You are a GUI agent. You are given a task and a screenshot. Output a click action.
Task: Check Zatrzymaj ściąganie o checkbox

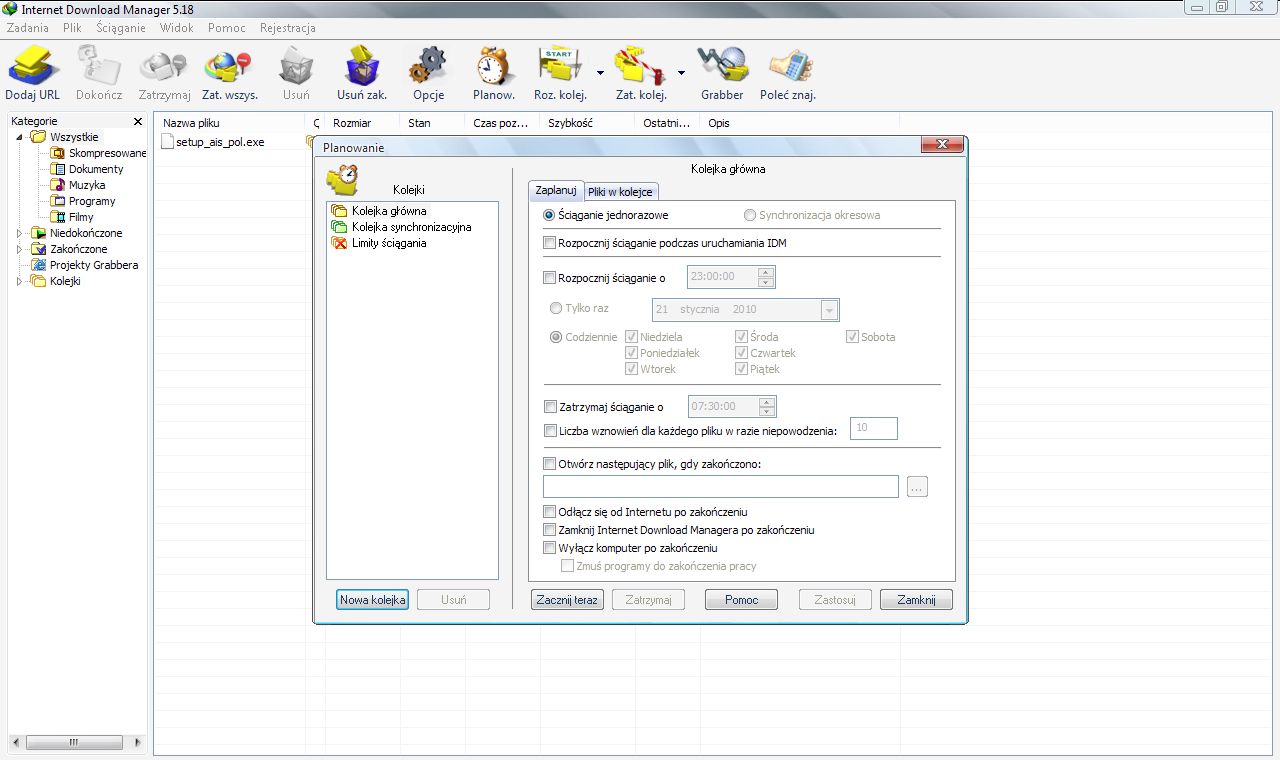tap(549, 407)
